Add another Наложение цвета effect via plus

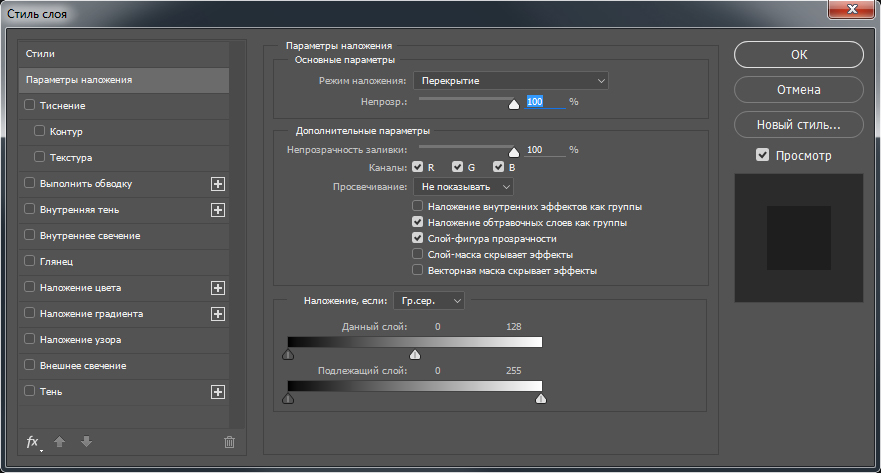coord(218,288)
